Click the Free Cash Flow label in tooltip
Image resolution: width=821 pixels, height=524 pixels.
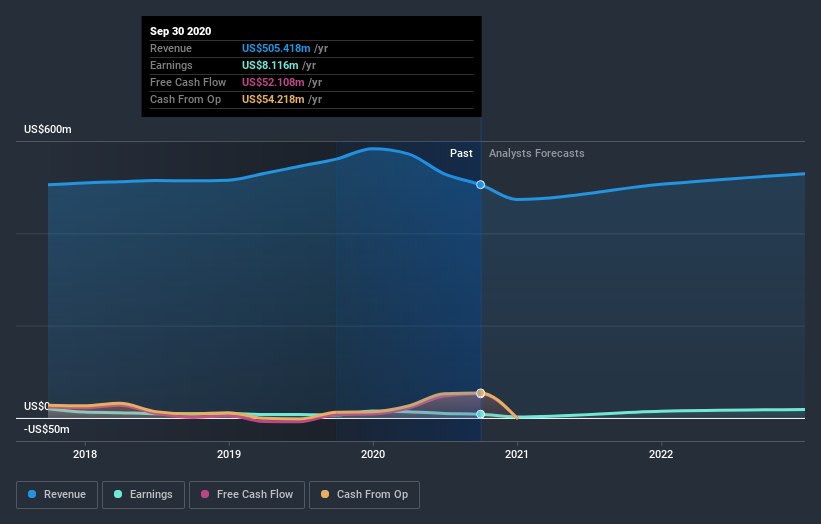(x=188, y=82)
